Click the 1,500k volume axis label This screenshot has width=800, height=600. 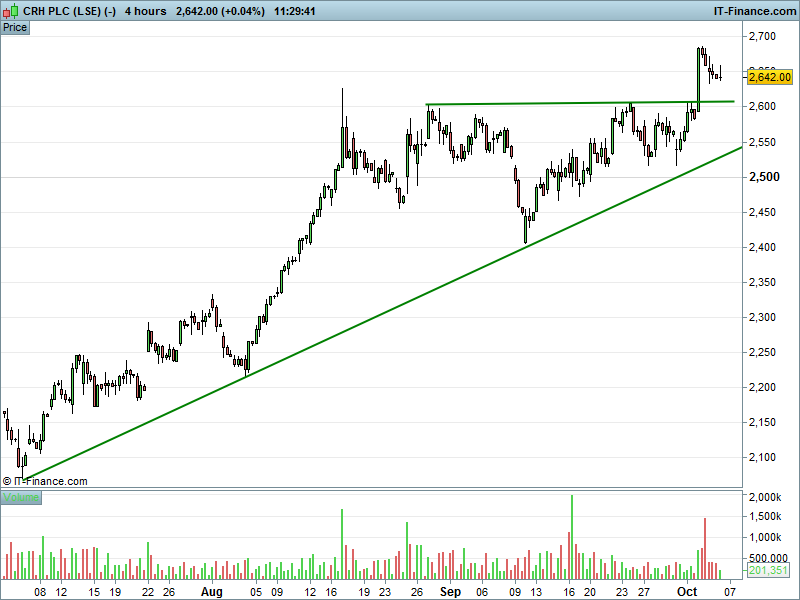764,517
